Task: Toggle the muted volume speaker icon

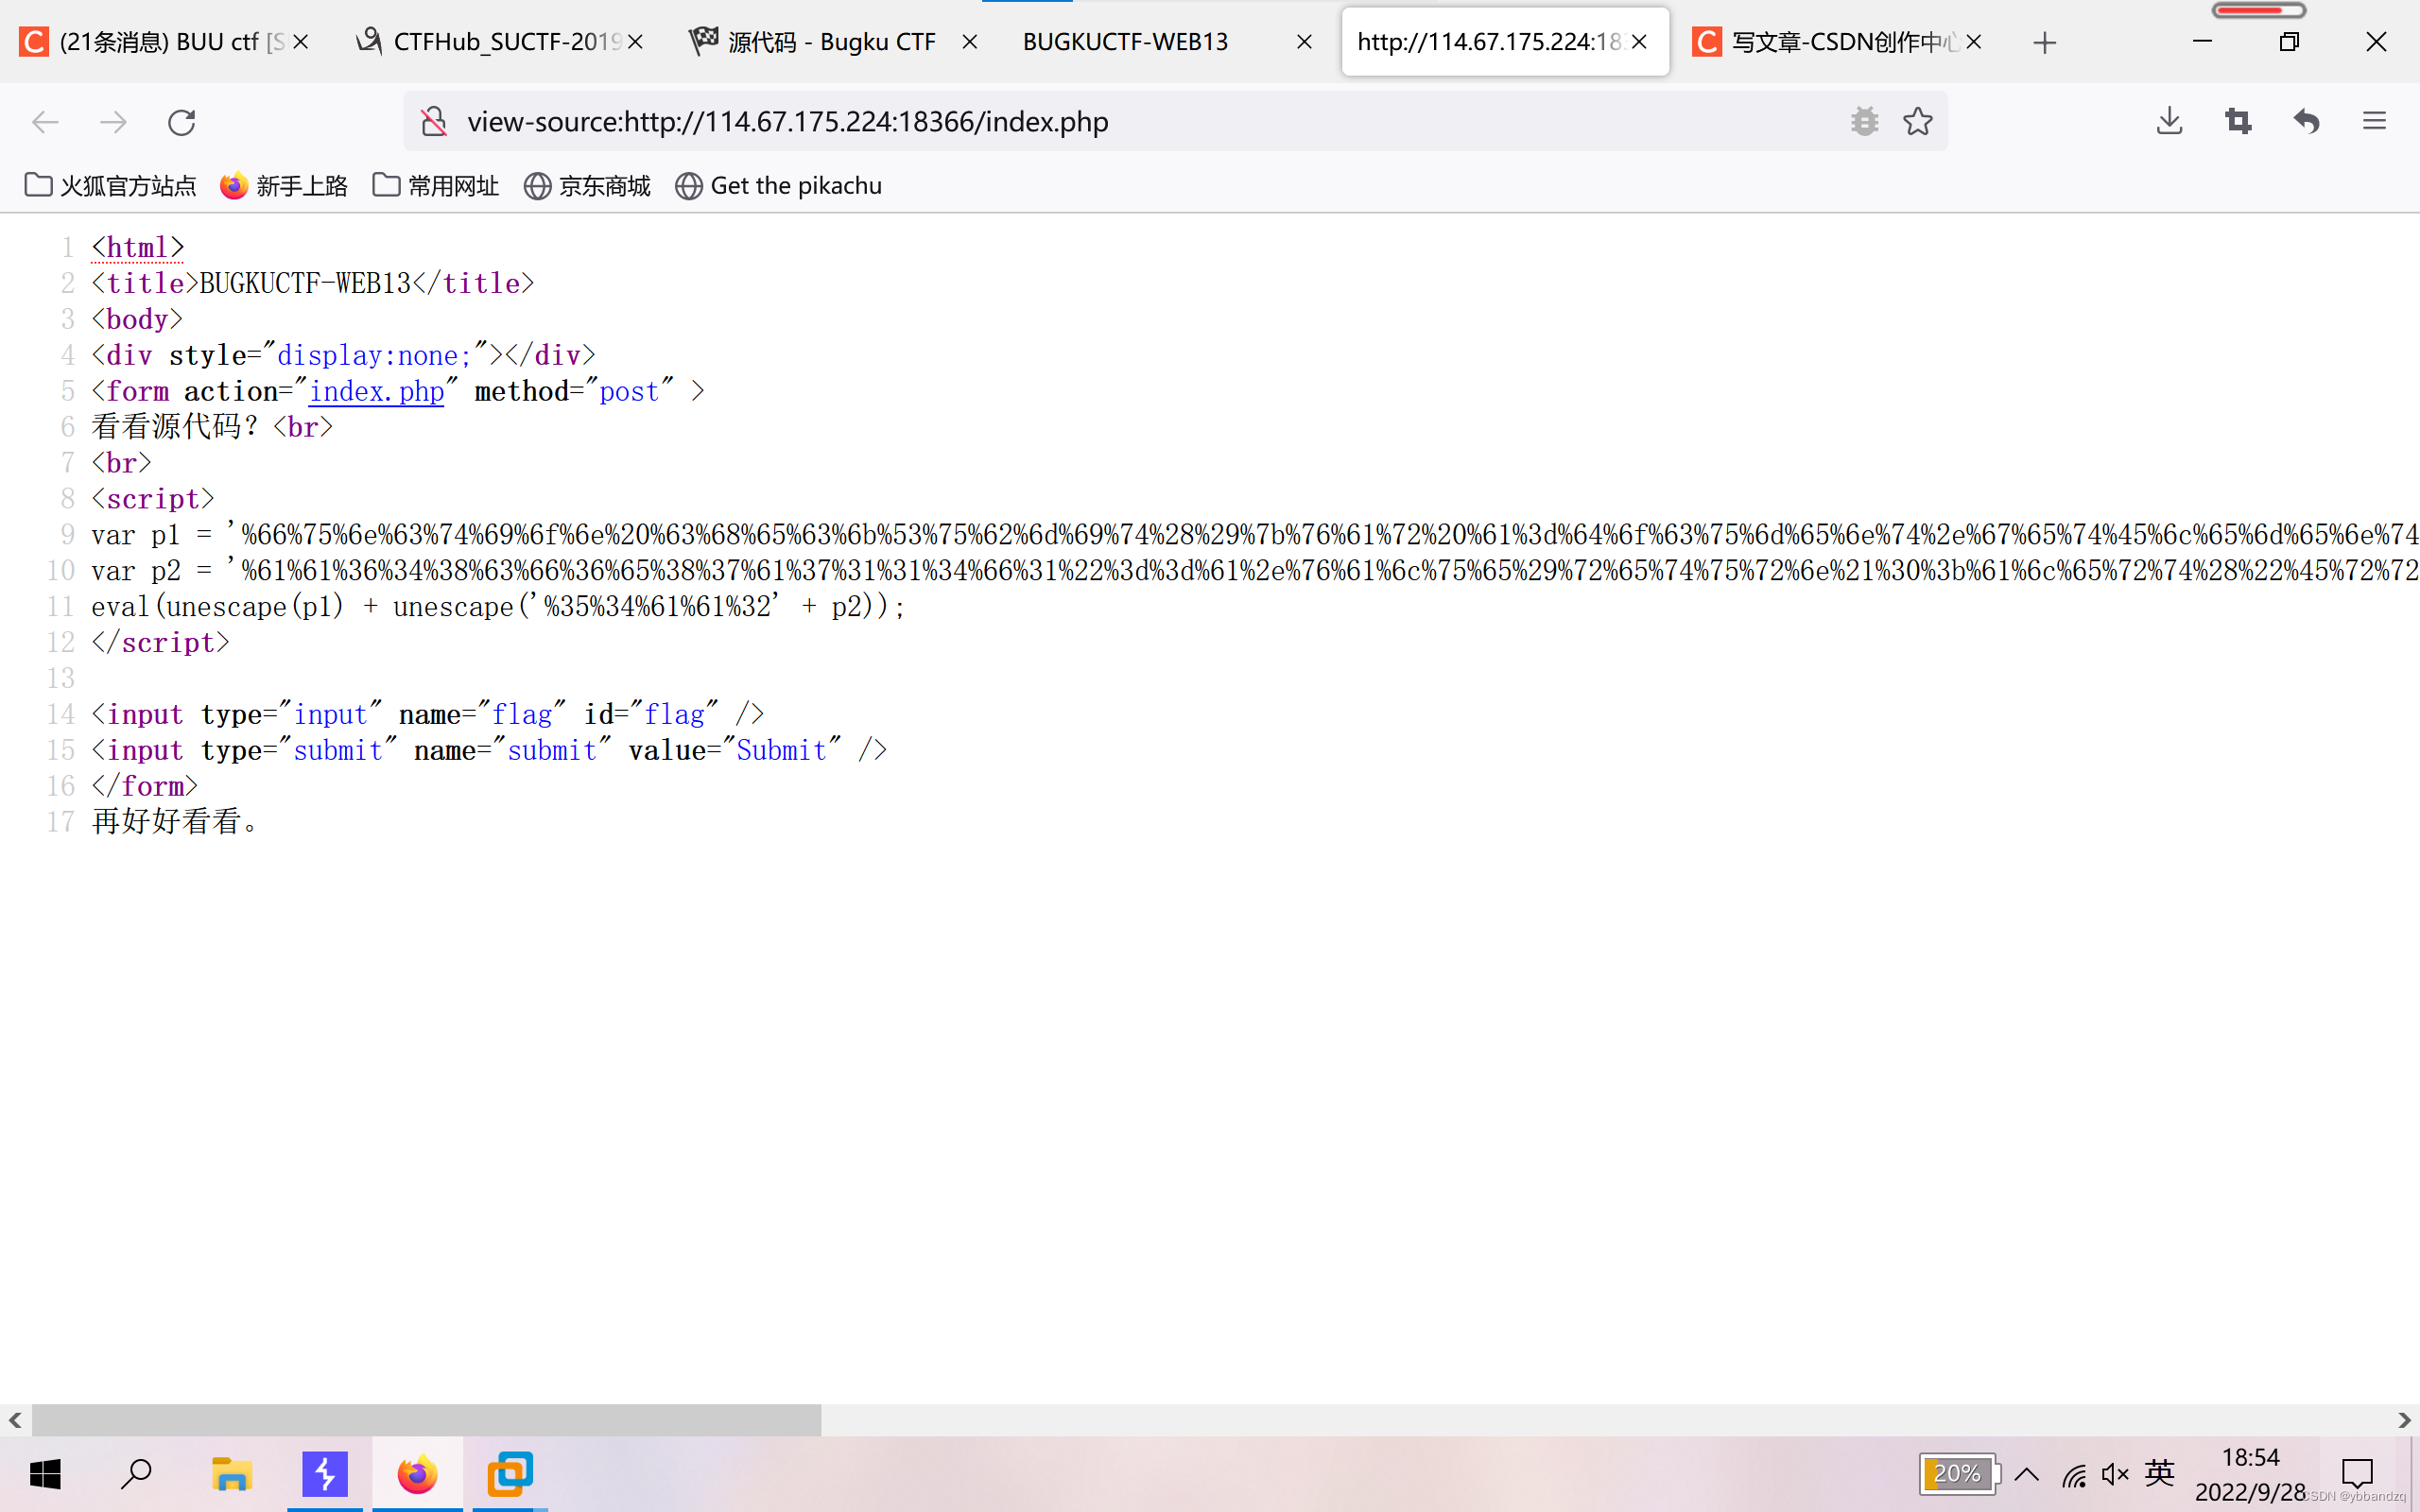Action: [x=2114, y=1474]
